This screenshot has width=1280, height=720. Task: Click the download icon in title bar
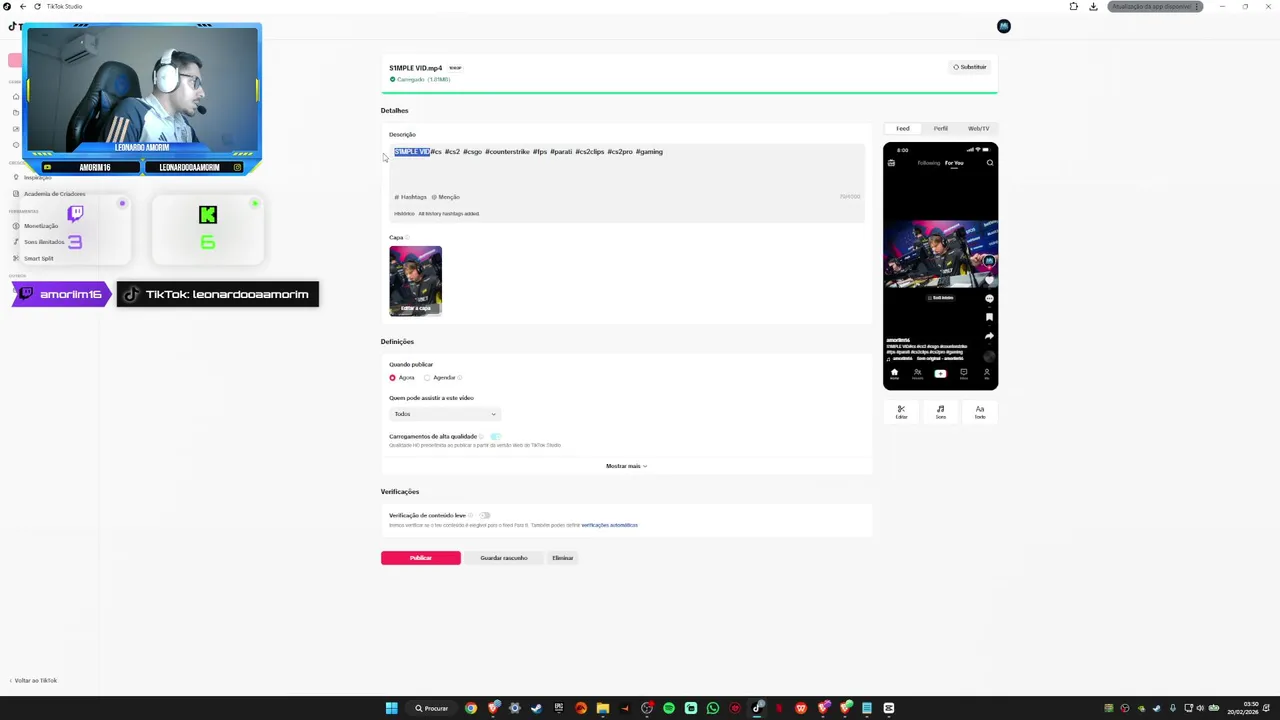1093,6
